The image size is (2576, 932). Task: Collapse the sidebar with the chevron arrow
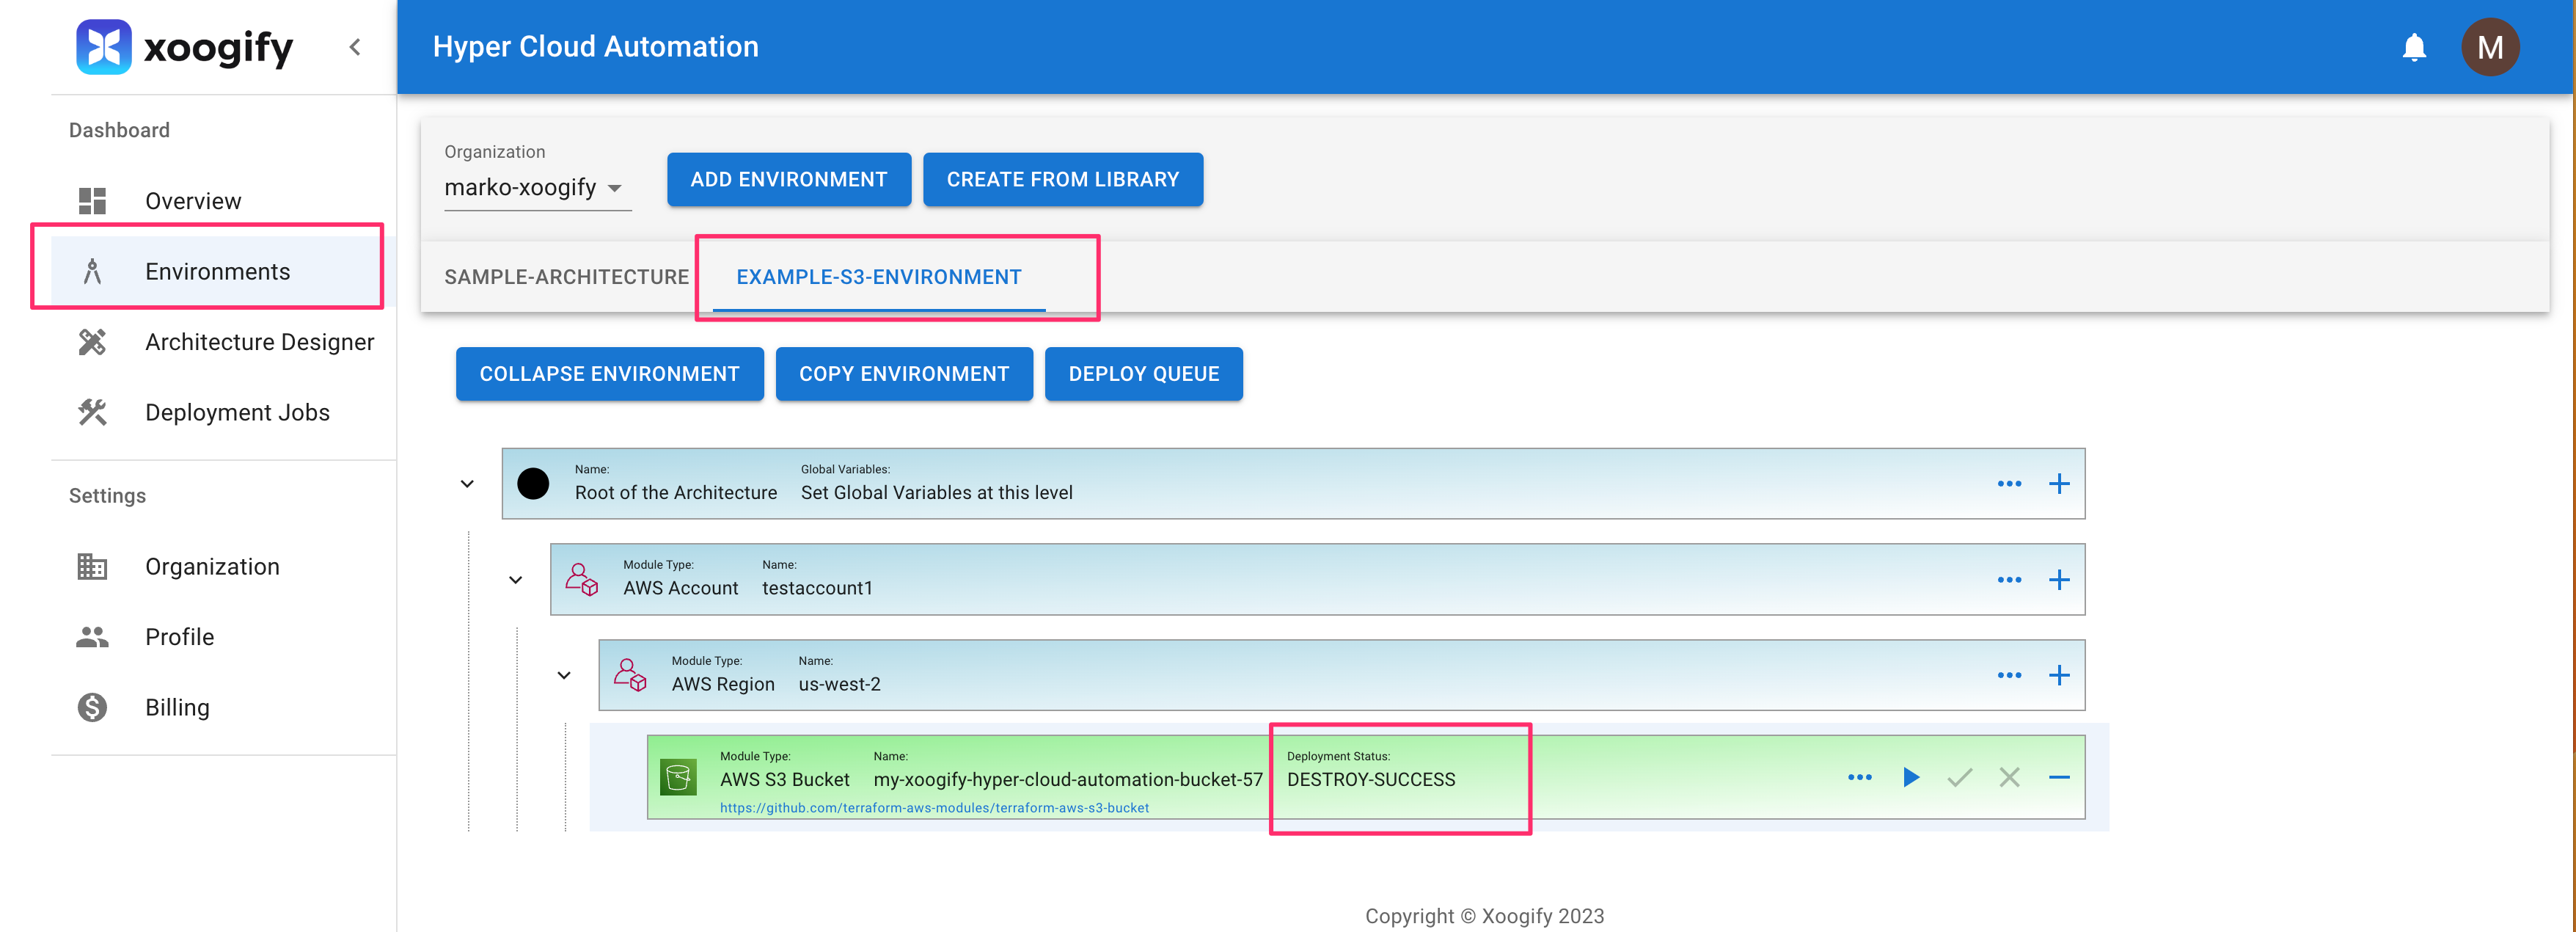click(355, 47)
